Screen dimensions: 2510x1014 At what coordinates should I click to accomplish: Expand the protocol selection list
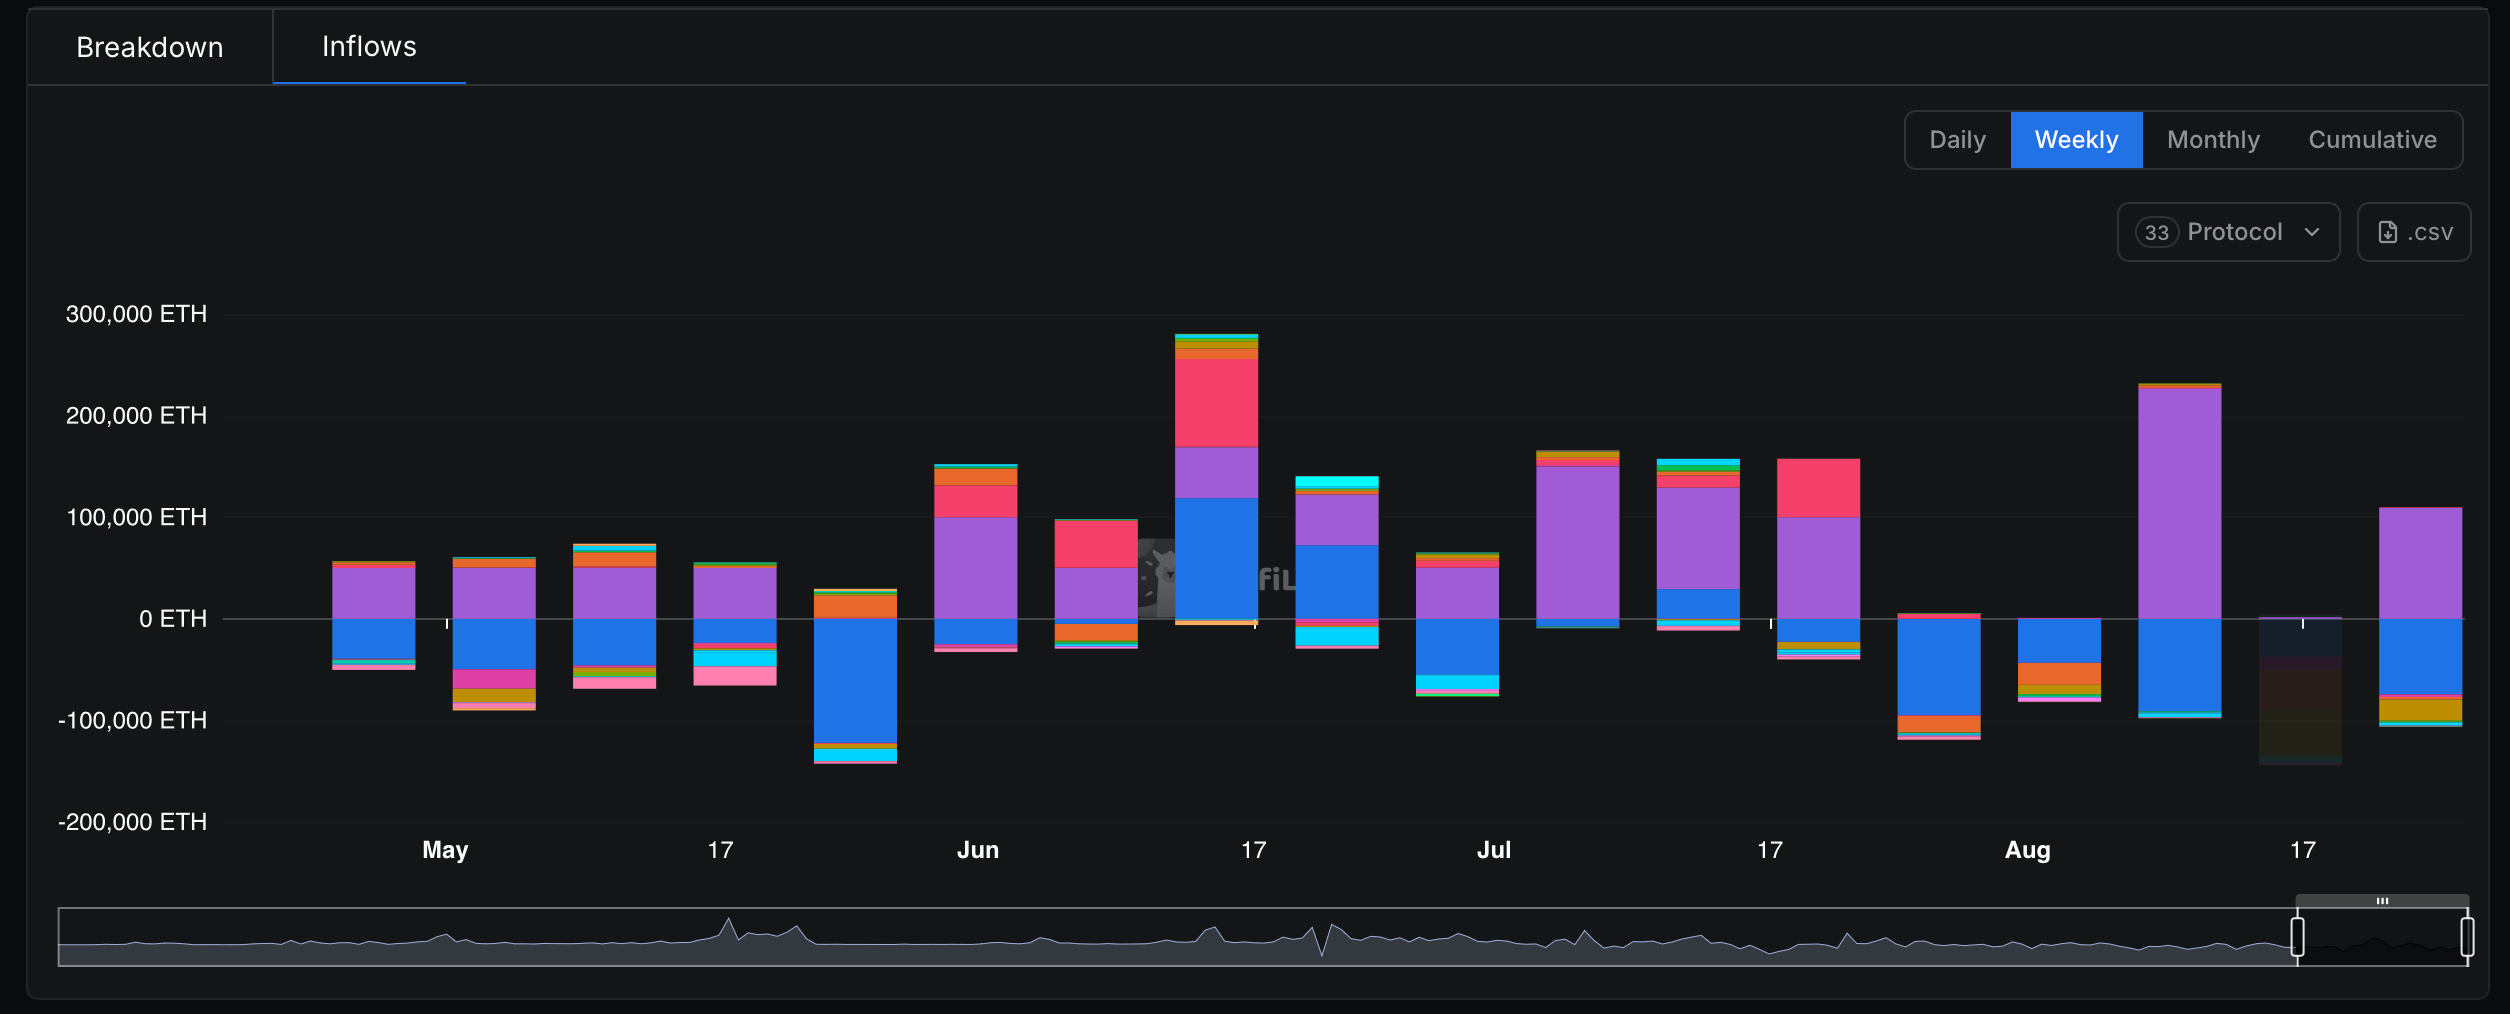pyautogui.click(x=2228, y=232)
